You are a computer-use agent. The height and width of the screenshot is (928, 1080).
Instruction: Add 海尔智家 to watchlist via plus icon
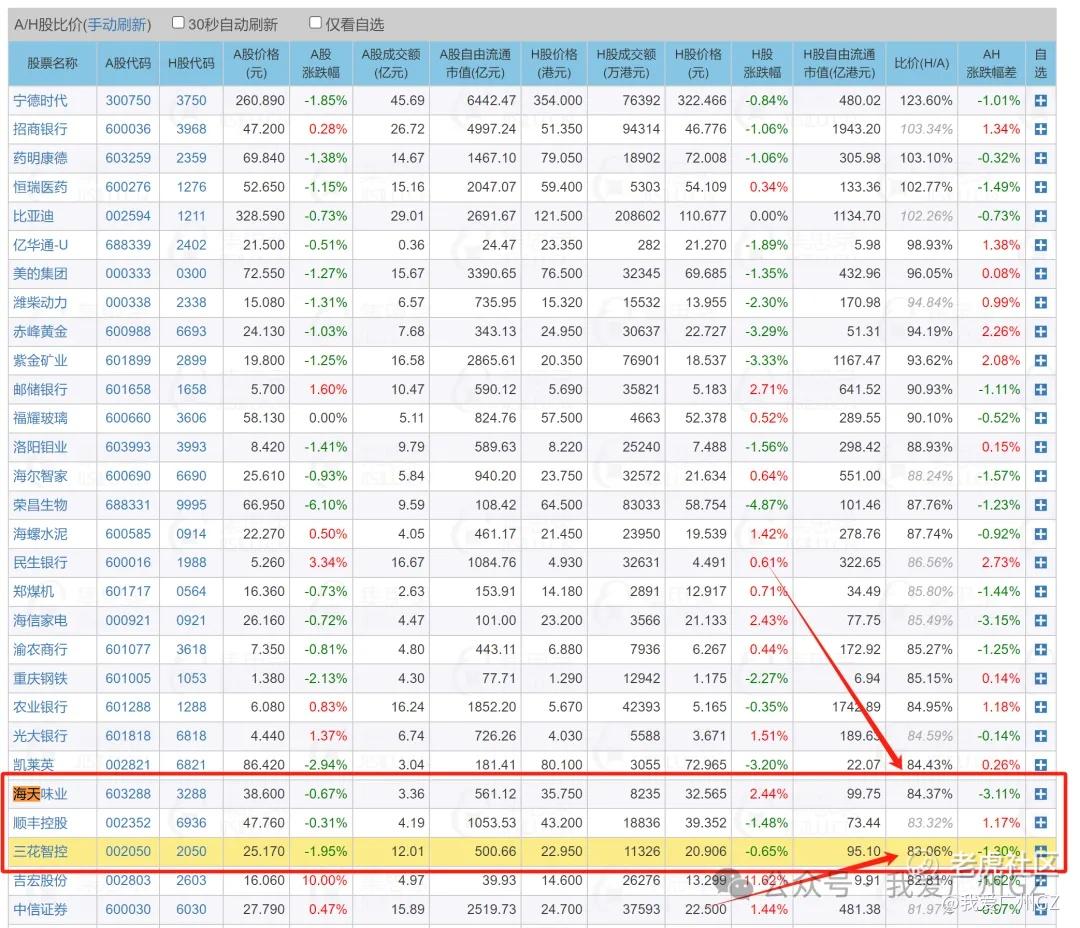[x=1040, y=476]
